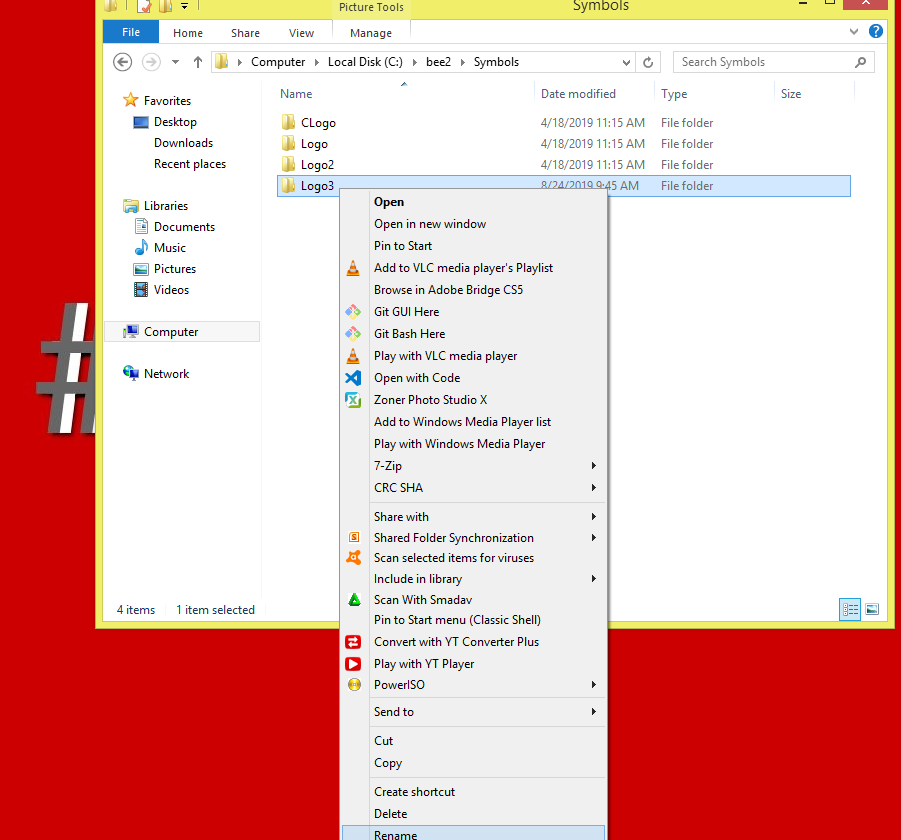Select Documents under Libraries in sidebar

(x=184, y=227)
